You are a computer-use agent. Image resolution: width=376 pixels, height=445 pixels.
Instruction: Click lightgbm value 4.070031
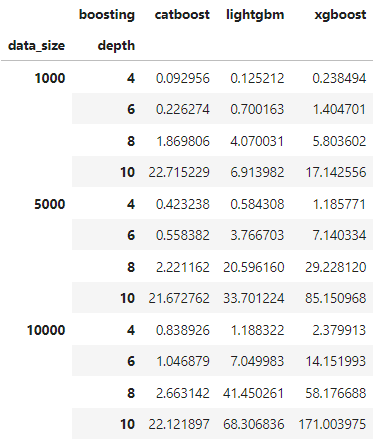tap(257, 141)
